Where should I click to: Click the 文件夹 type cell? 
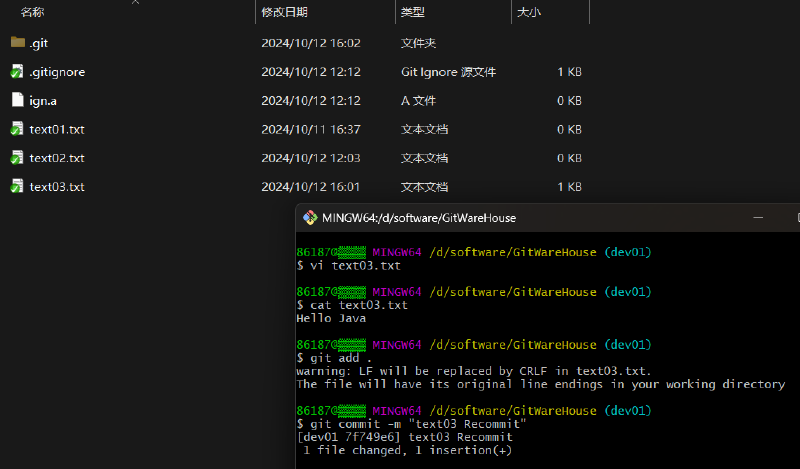[x=418, y=43]
